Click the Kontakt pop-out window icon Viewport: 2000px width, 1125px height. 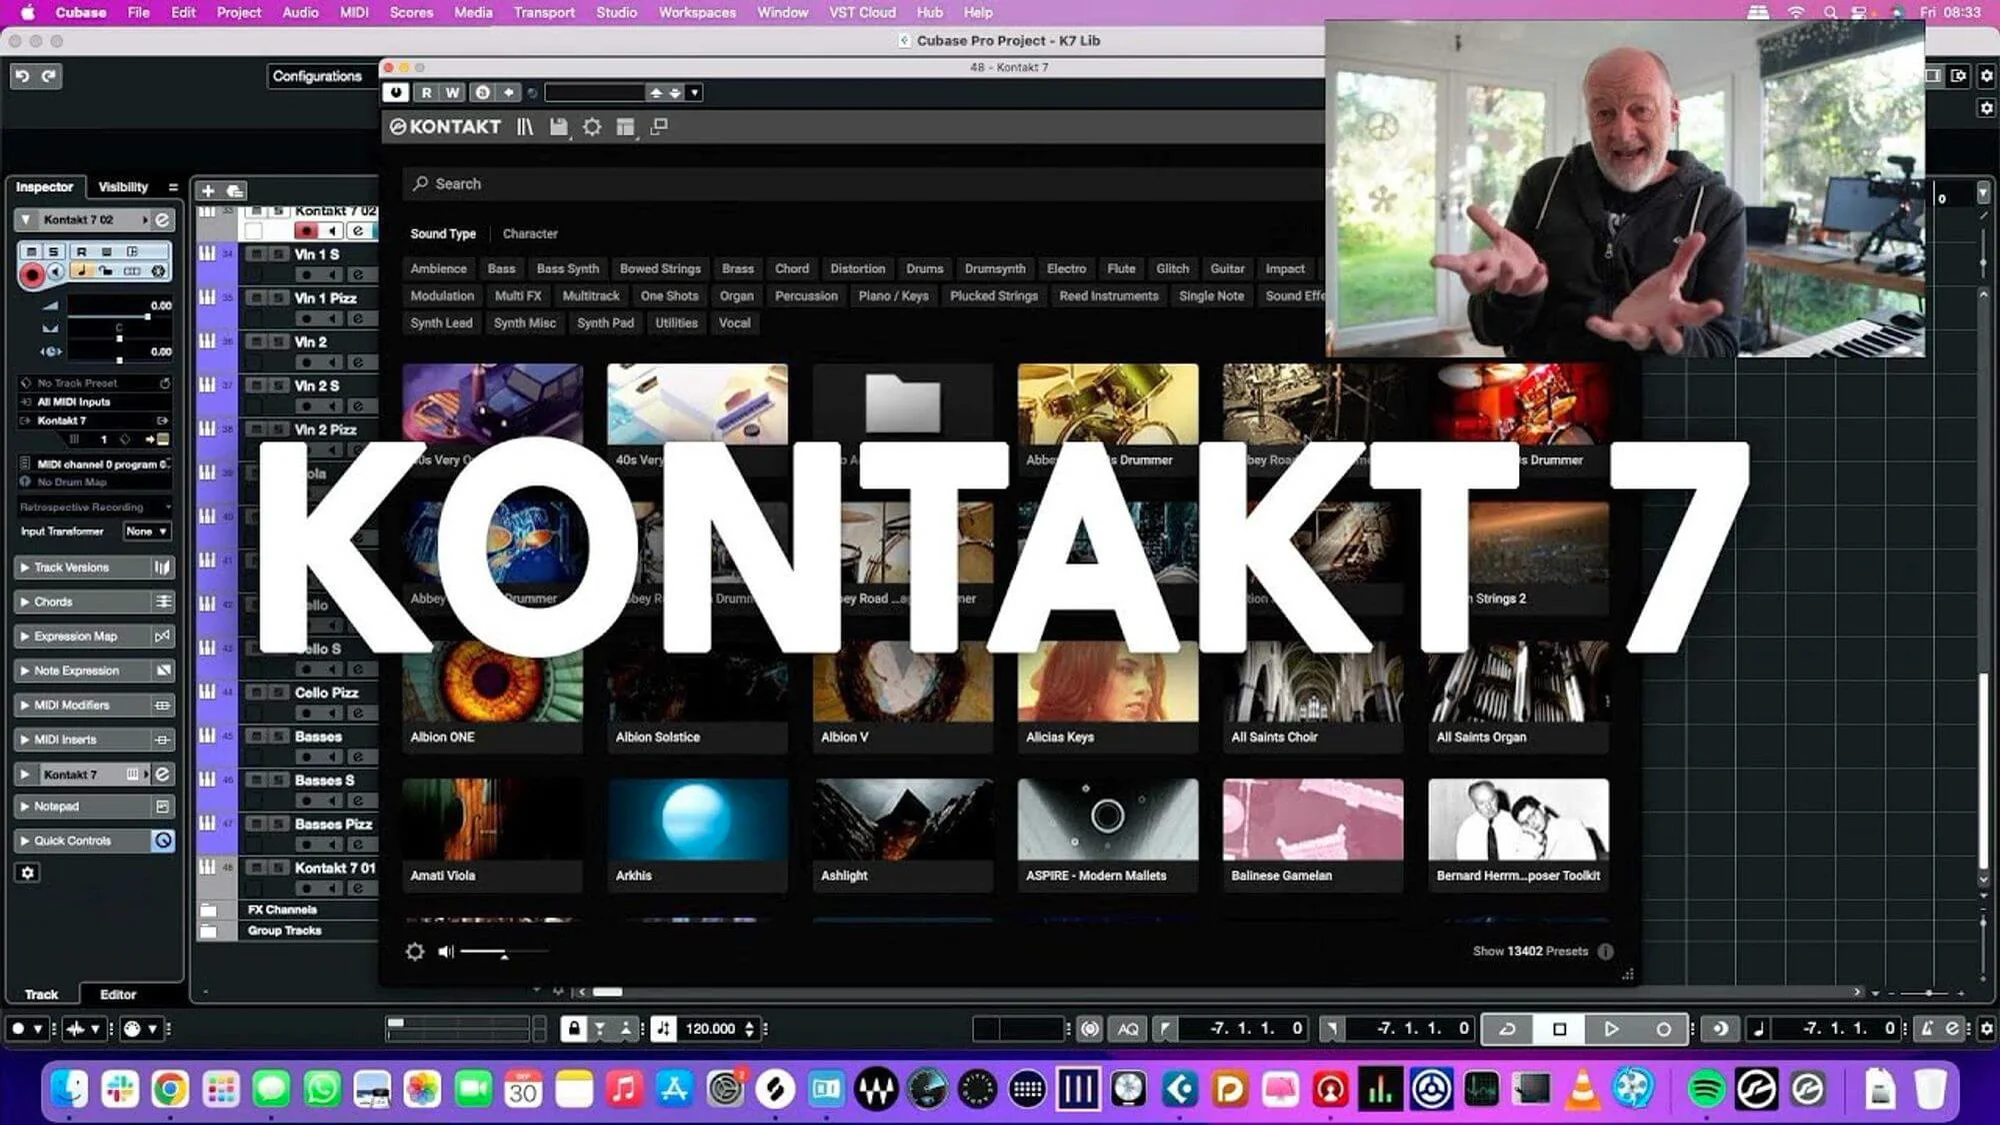[659, 127]
